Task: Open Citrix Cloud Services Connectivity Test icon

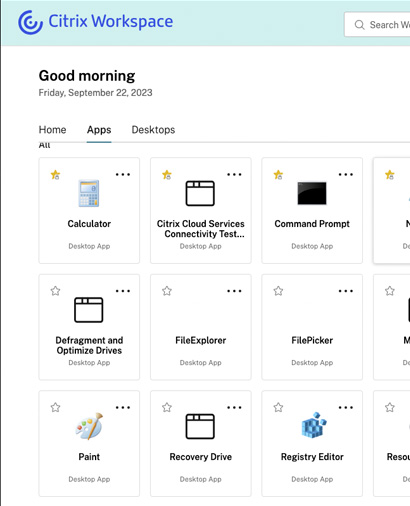Action: [200, 193]
